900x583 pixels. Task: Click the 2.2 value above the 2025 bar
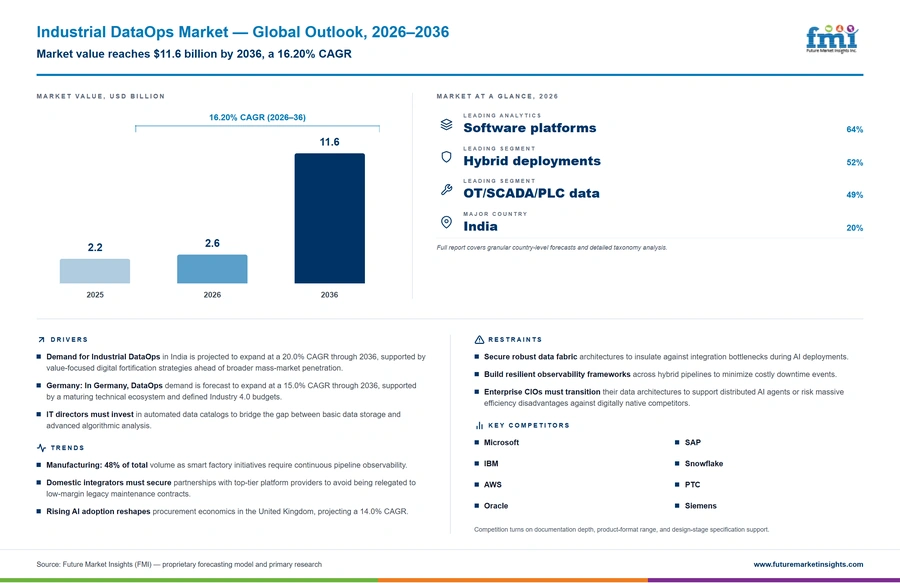[95, 247]
